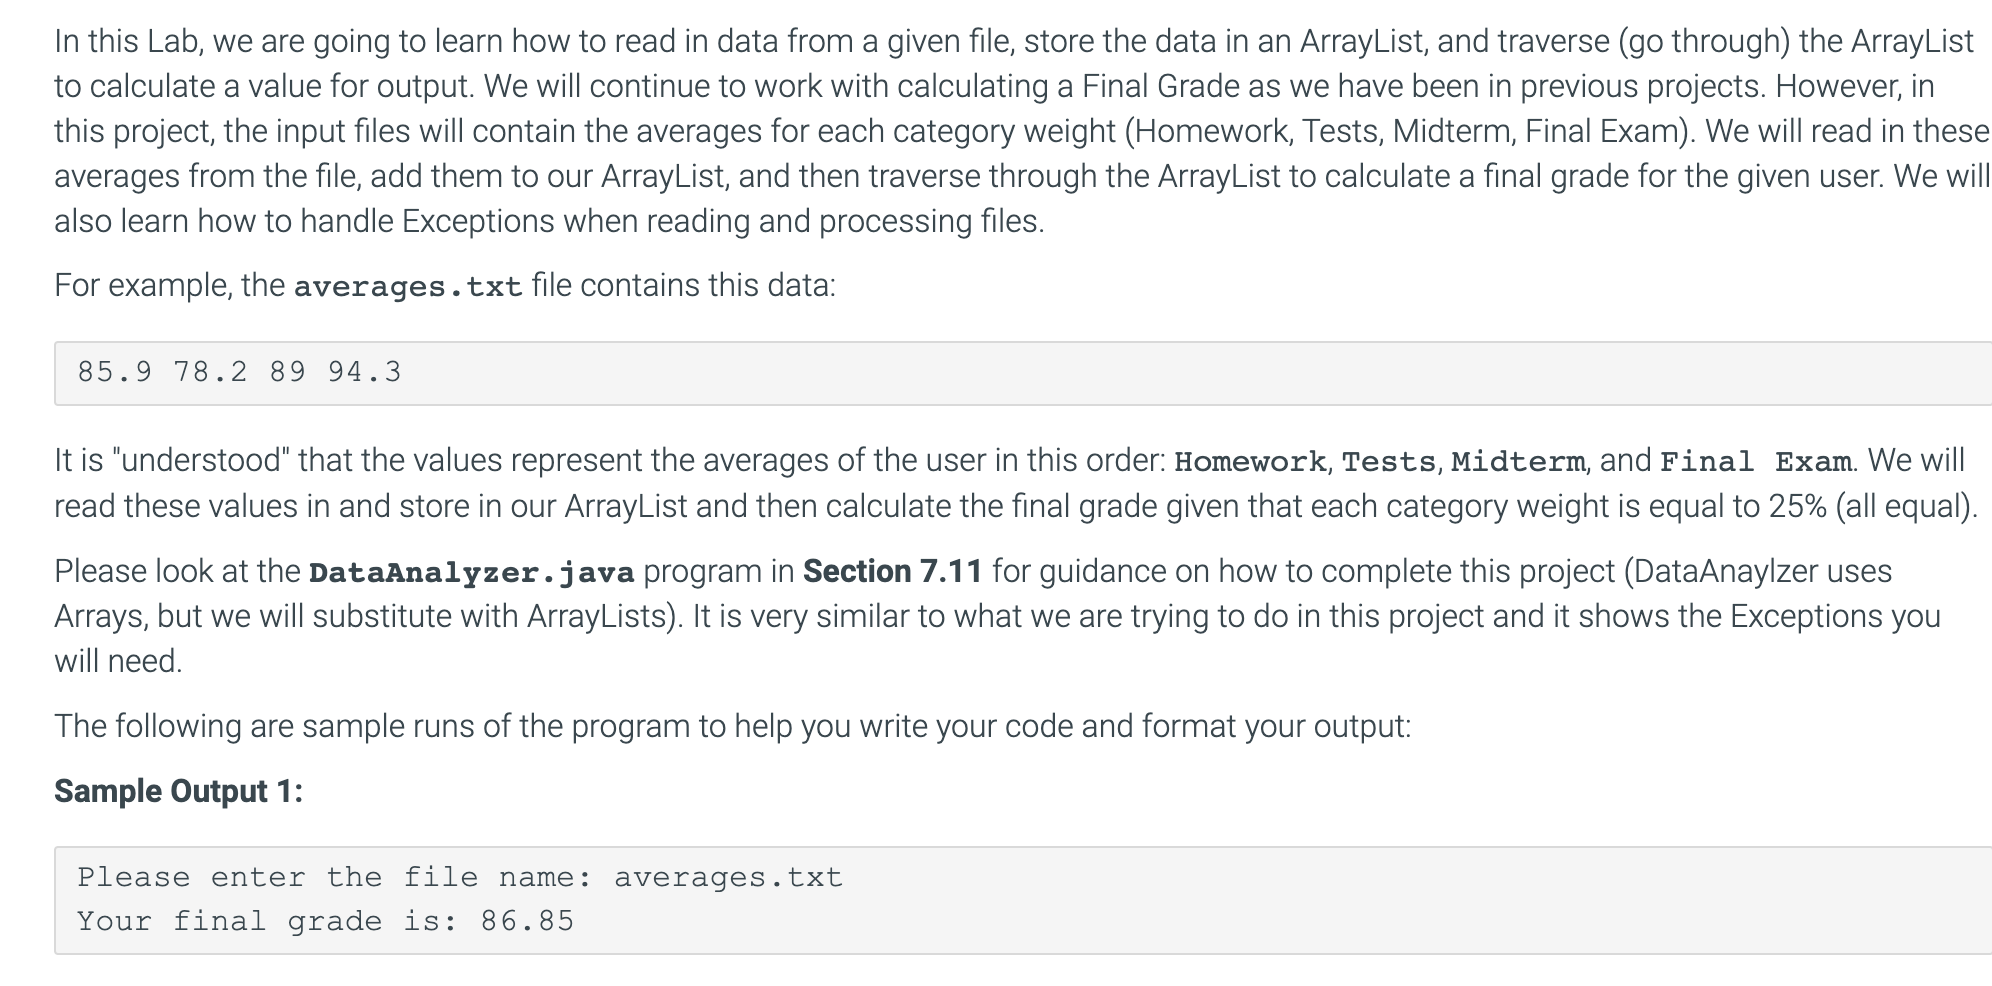Click the 'For example, the' sentence start
The image size is (1992, 986).
click(170, 286)
